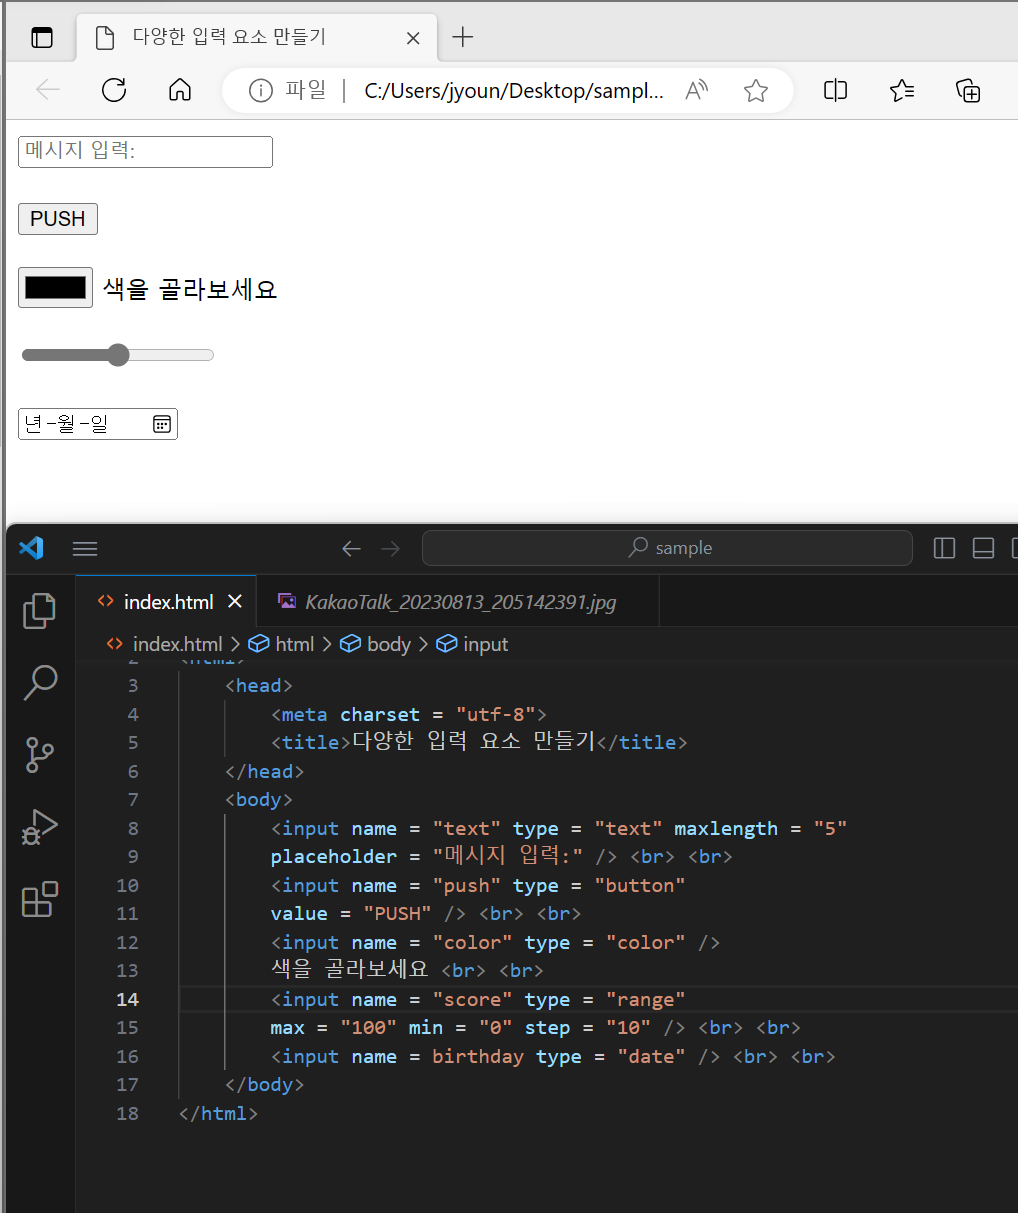Activate the Read aloud icon in address bar
The height and width of the screenshot is (1213, 1018).
[x=697, y=91]
